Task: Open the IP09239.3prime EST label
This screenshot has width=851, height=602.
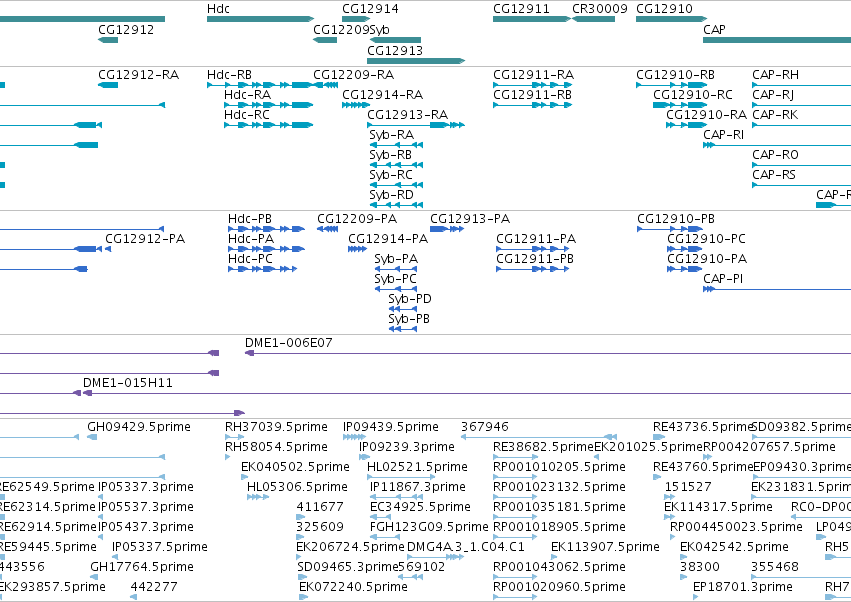Action: pos(407,447)
